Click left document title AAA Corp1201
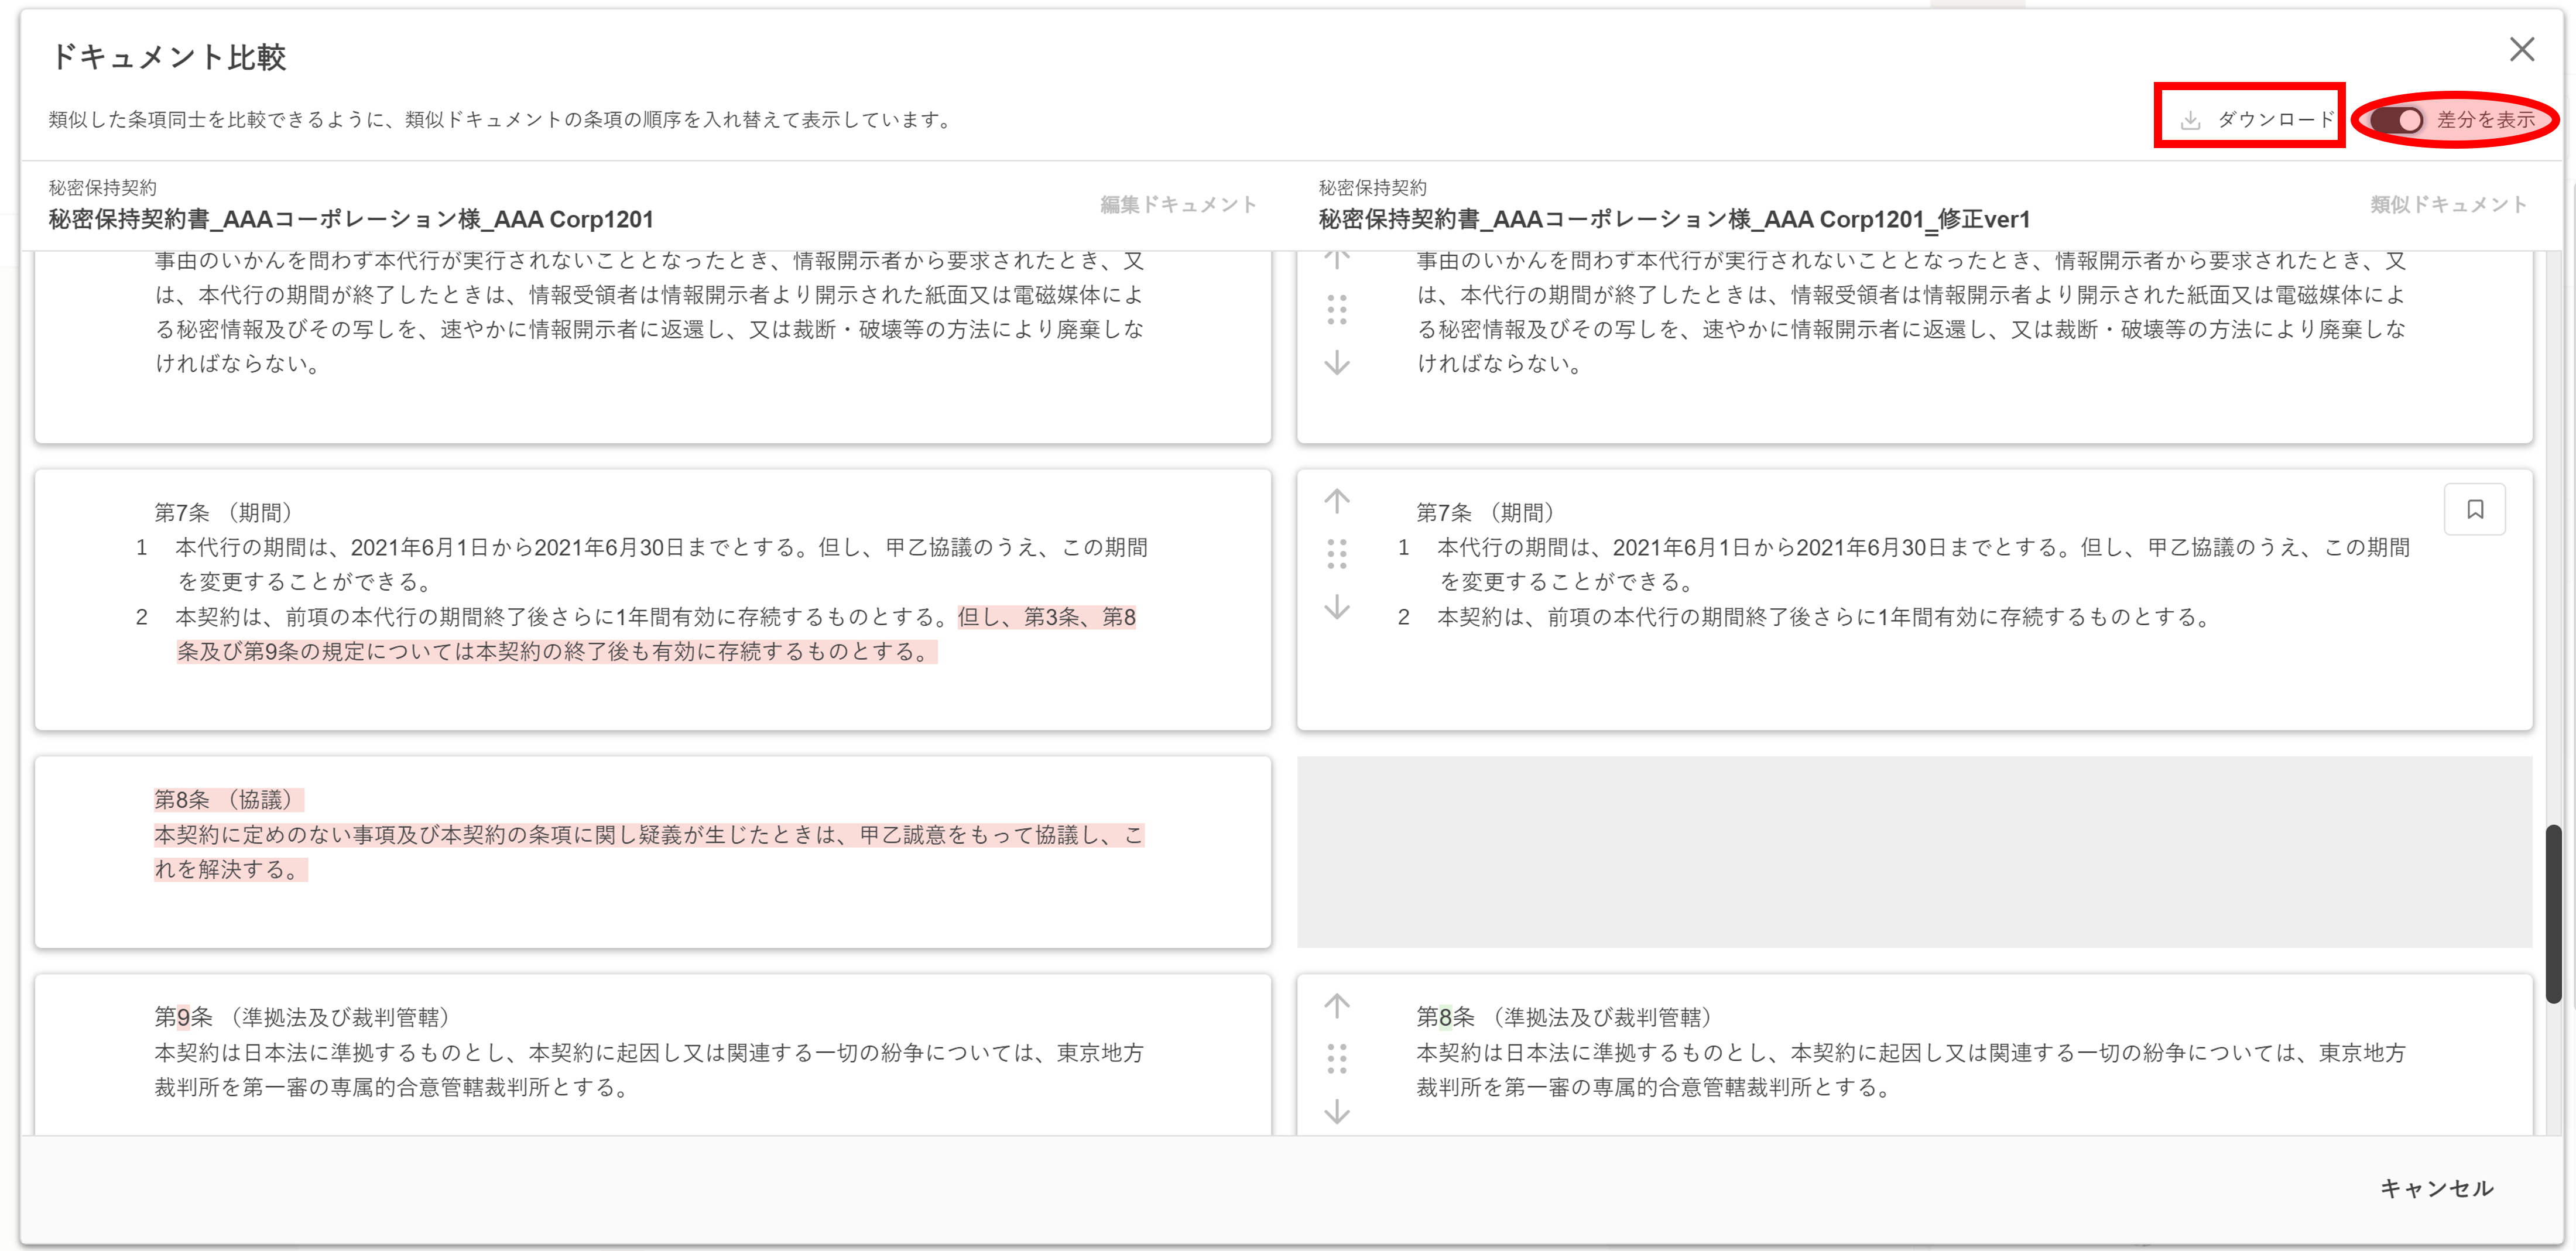Viewport: 2576px width, 1251px height. pyautogui.click(x=351, y=219)
